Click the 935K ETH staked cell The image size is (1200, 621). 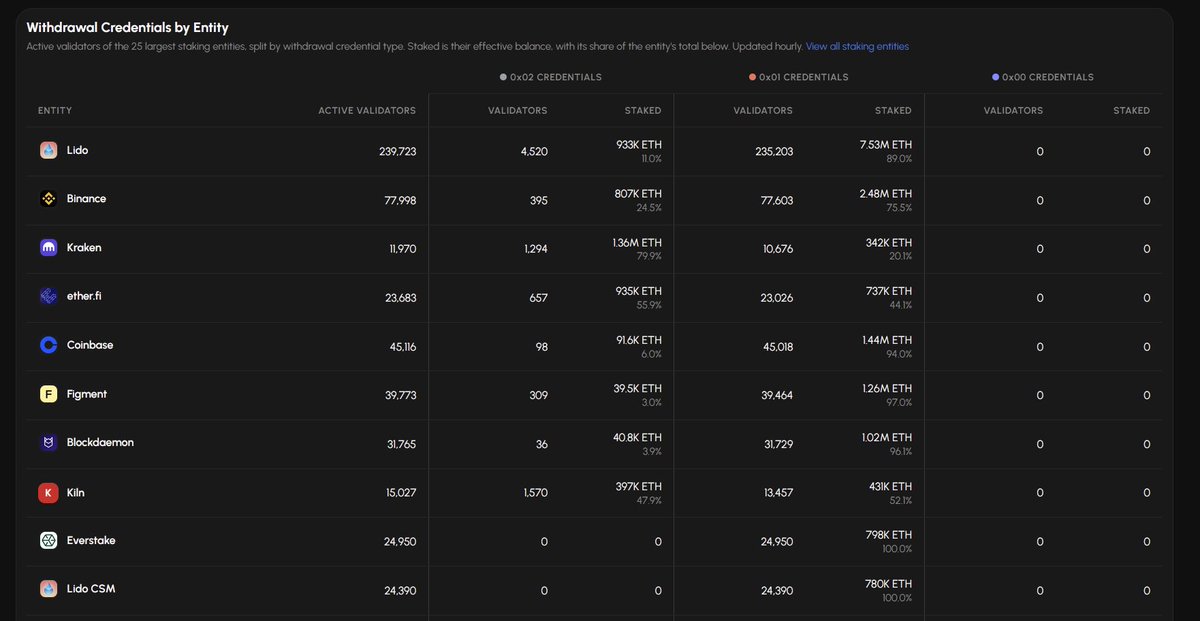pos(639,291)
